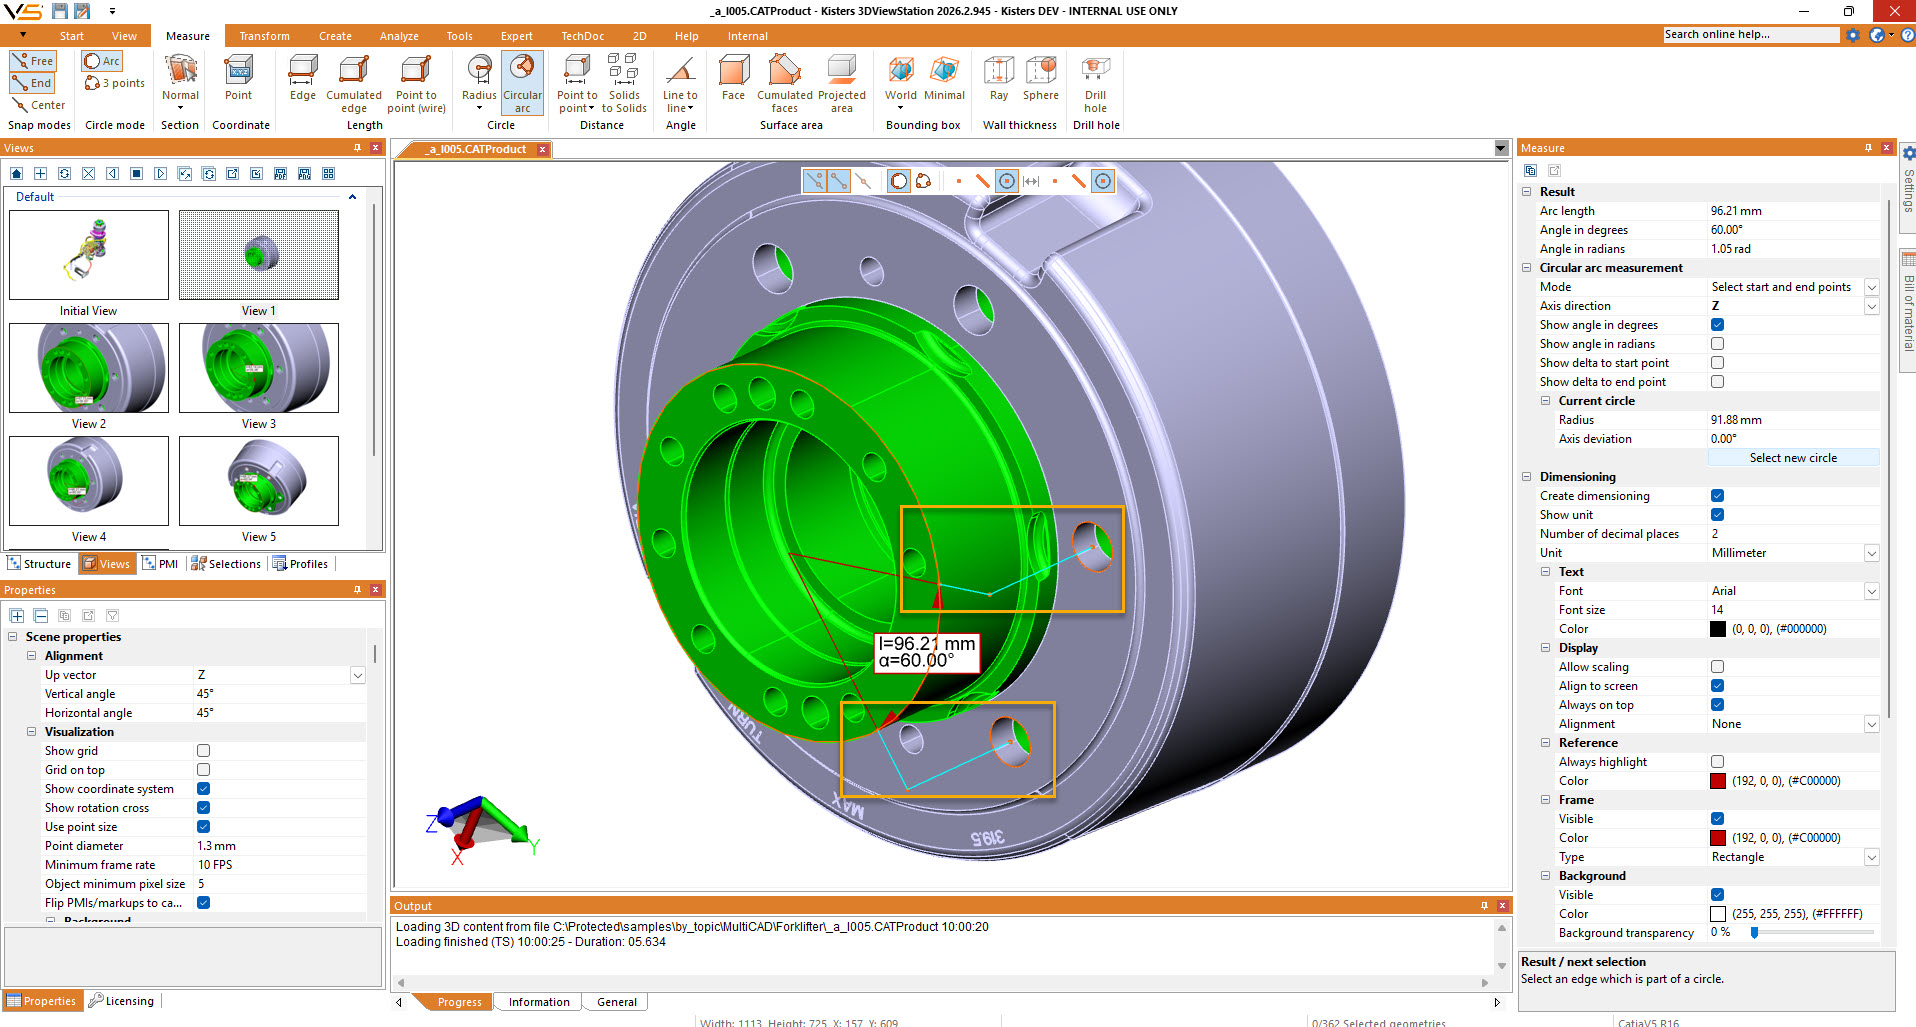Enable the End snap mode

33,83
